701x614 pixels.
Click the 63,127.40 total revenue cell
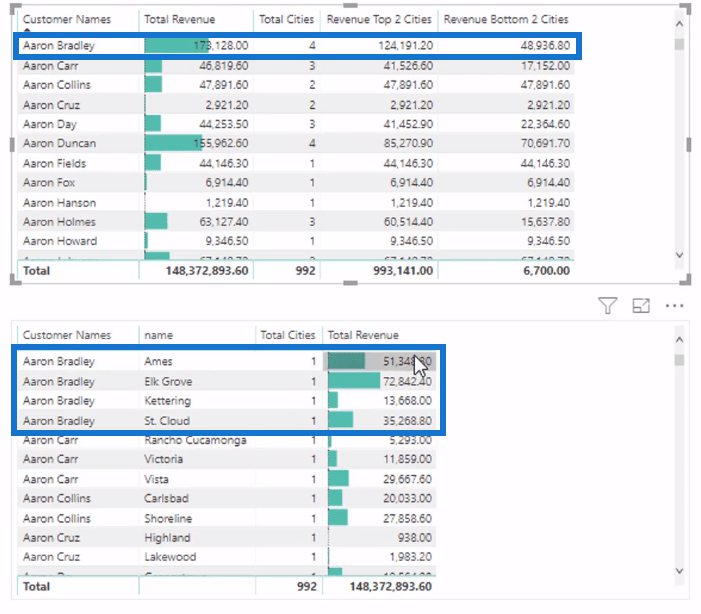224,222
